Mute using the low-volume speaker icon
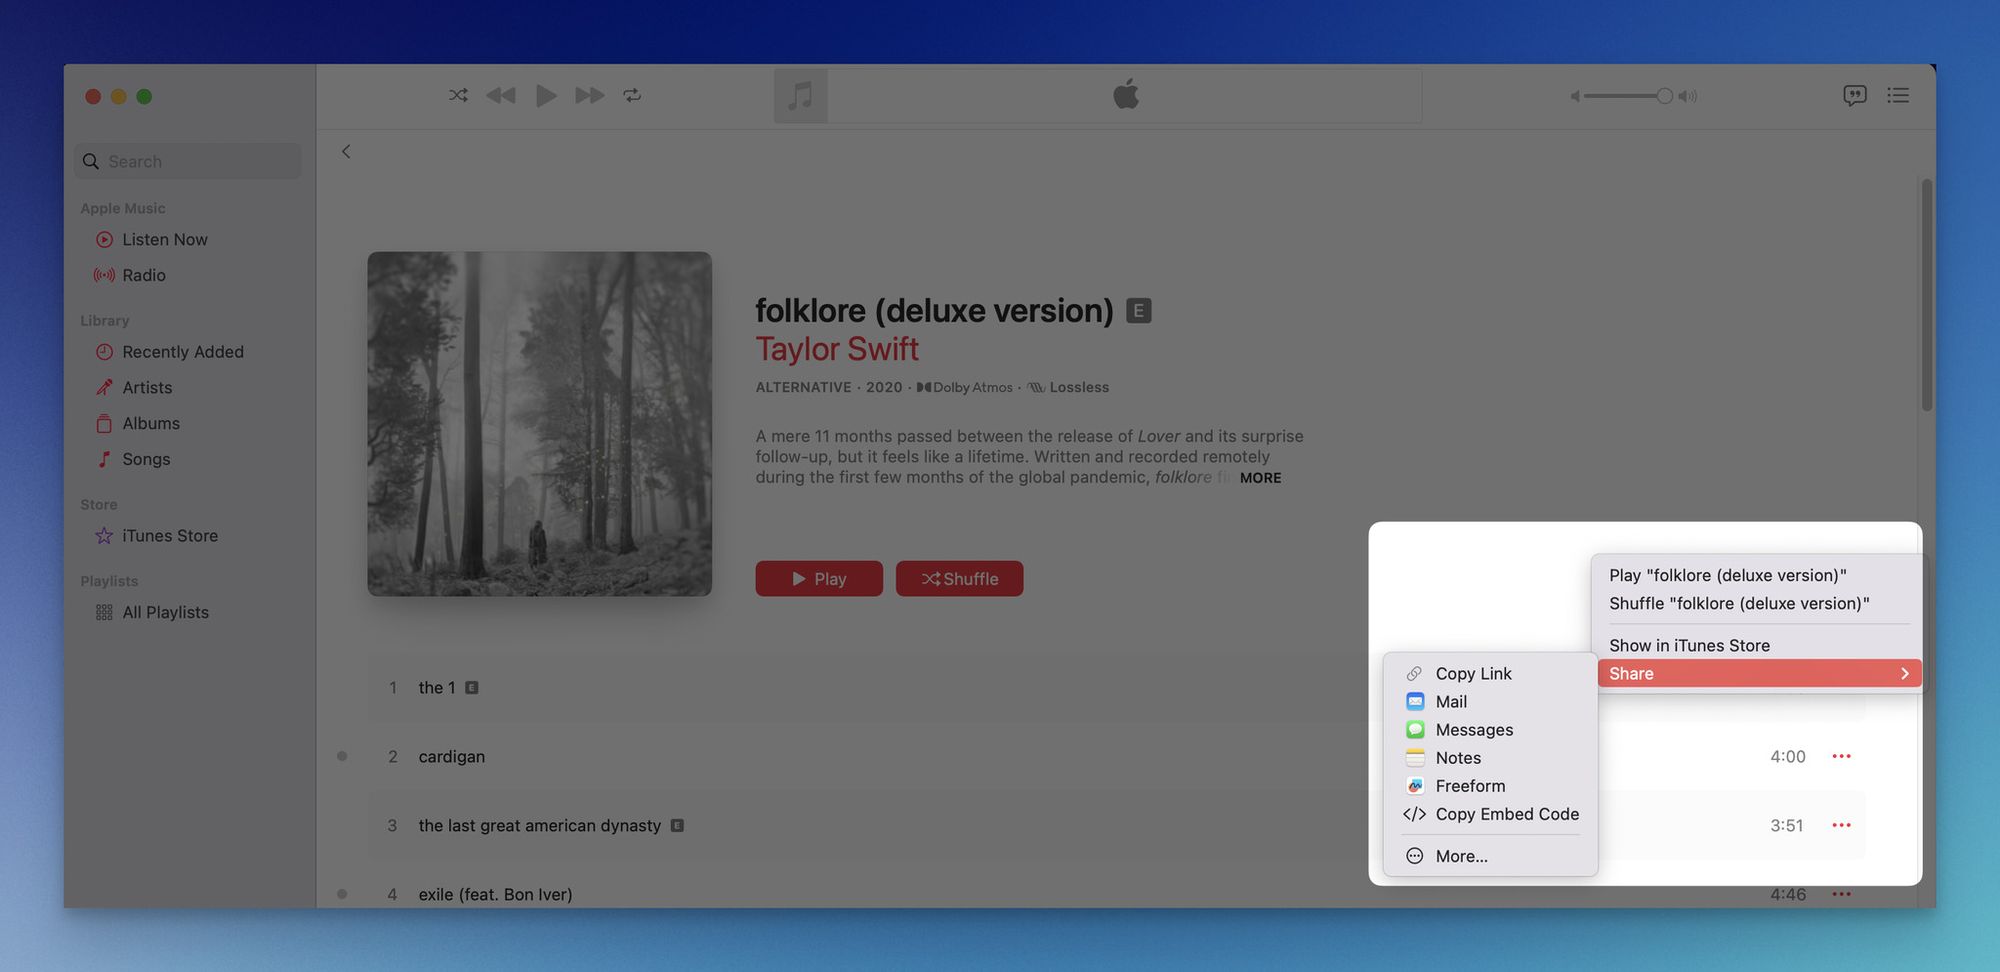Image resolution: width=2000 pixels, height=972 pixels. [1575, 96]
